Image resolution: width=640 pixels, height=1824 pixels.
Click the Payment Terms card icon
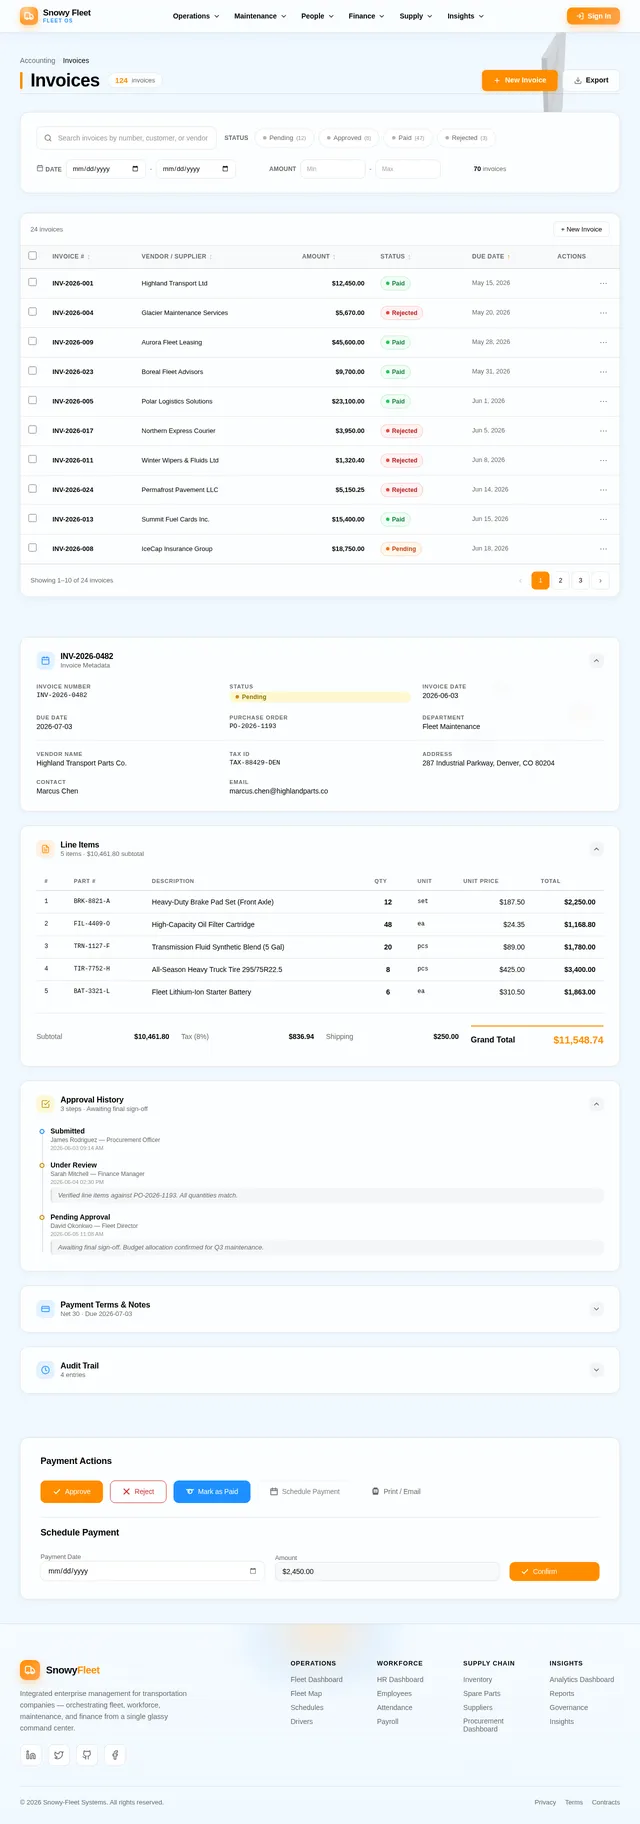[x=45, y=1309]
